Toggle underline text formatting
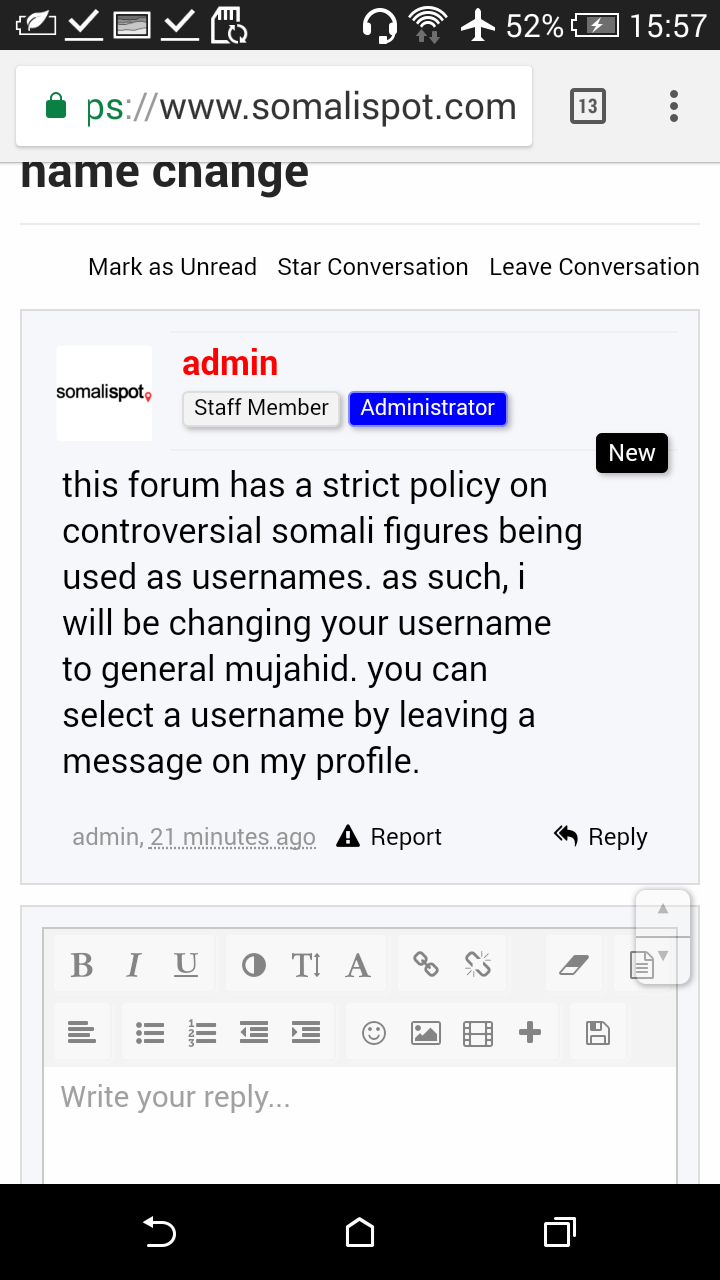The width and height of the screenshot is (720, 1280). (186, 965)
